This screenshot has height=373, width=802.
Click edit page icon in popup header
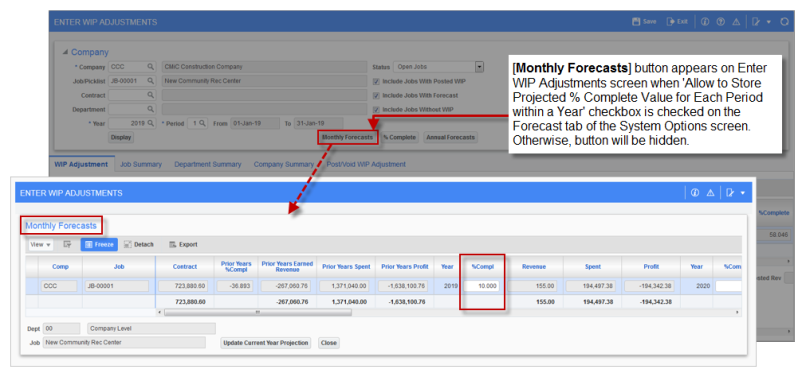click(x=730, y=193)
